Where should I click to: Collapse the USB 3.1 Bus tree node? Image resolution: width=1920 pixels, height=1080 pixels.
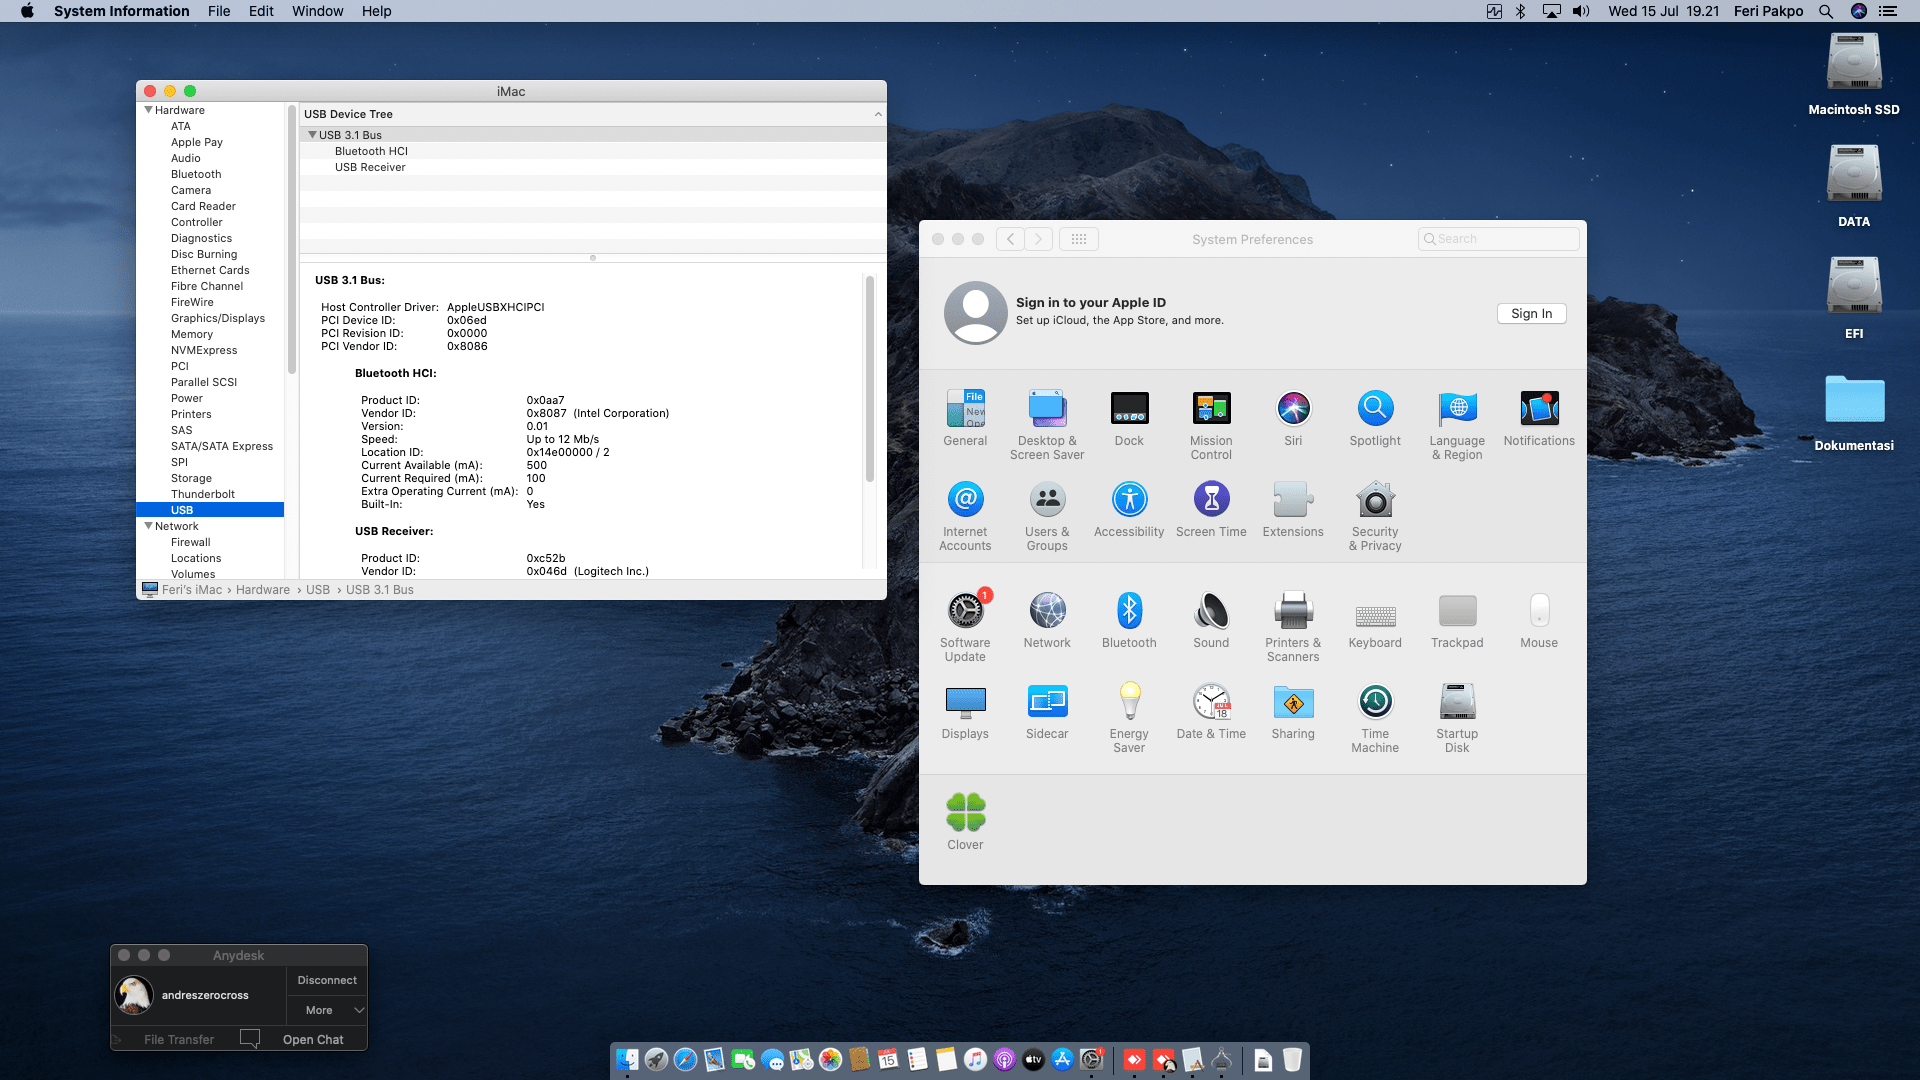pyautogui.click(x=312, y=135)
